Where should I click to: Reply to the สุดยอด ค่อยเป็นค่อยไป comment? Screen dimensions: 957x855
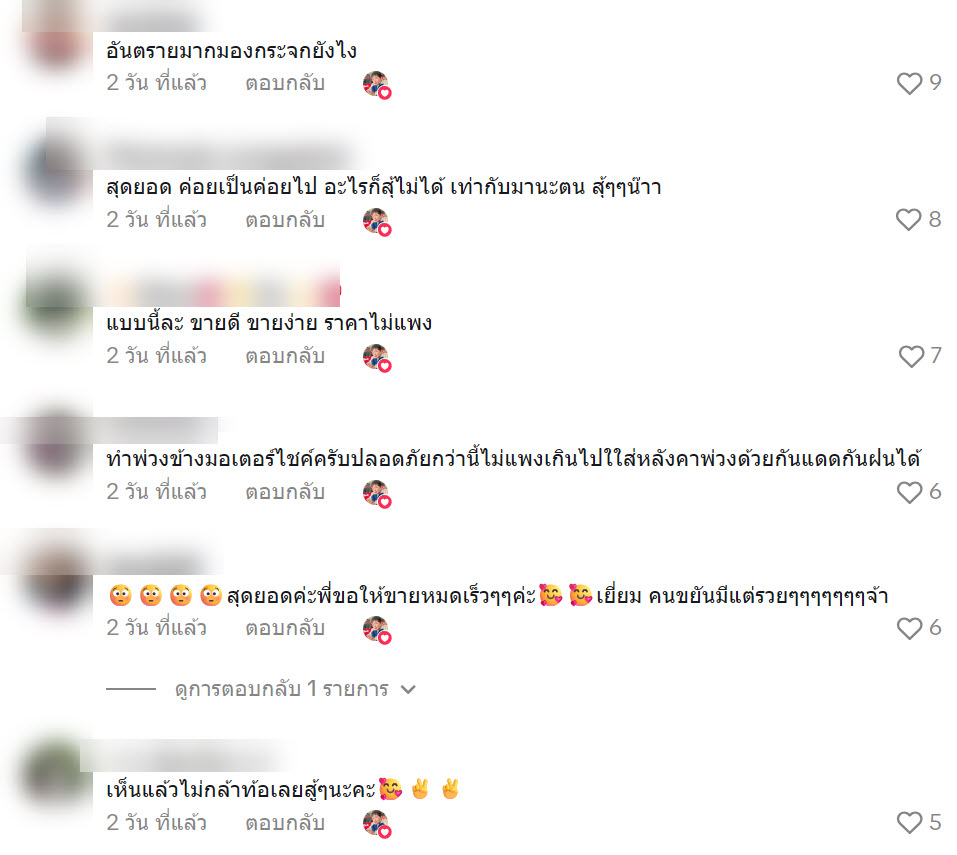point(284,220)
